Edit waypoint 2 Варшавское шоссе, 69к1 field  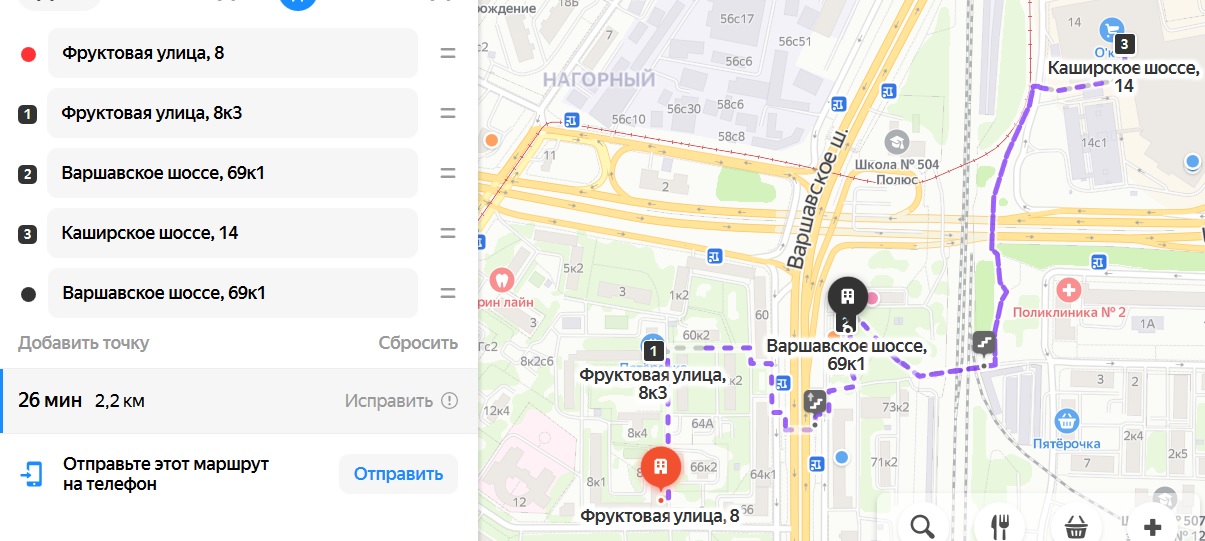coord(232,173)
